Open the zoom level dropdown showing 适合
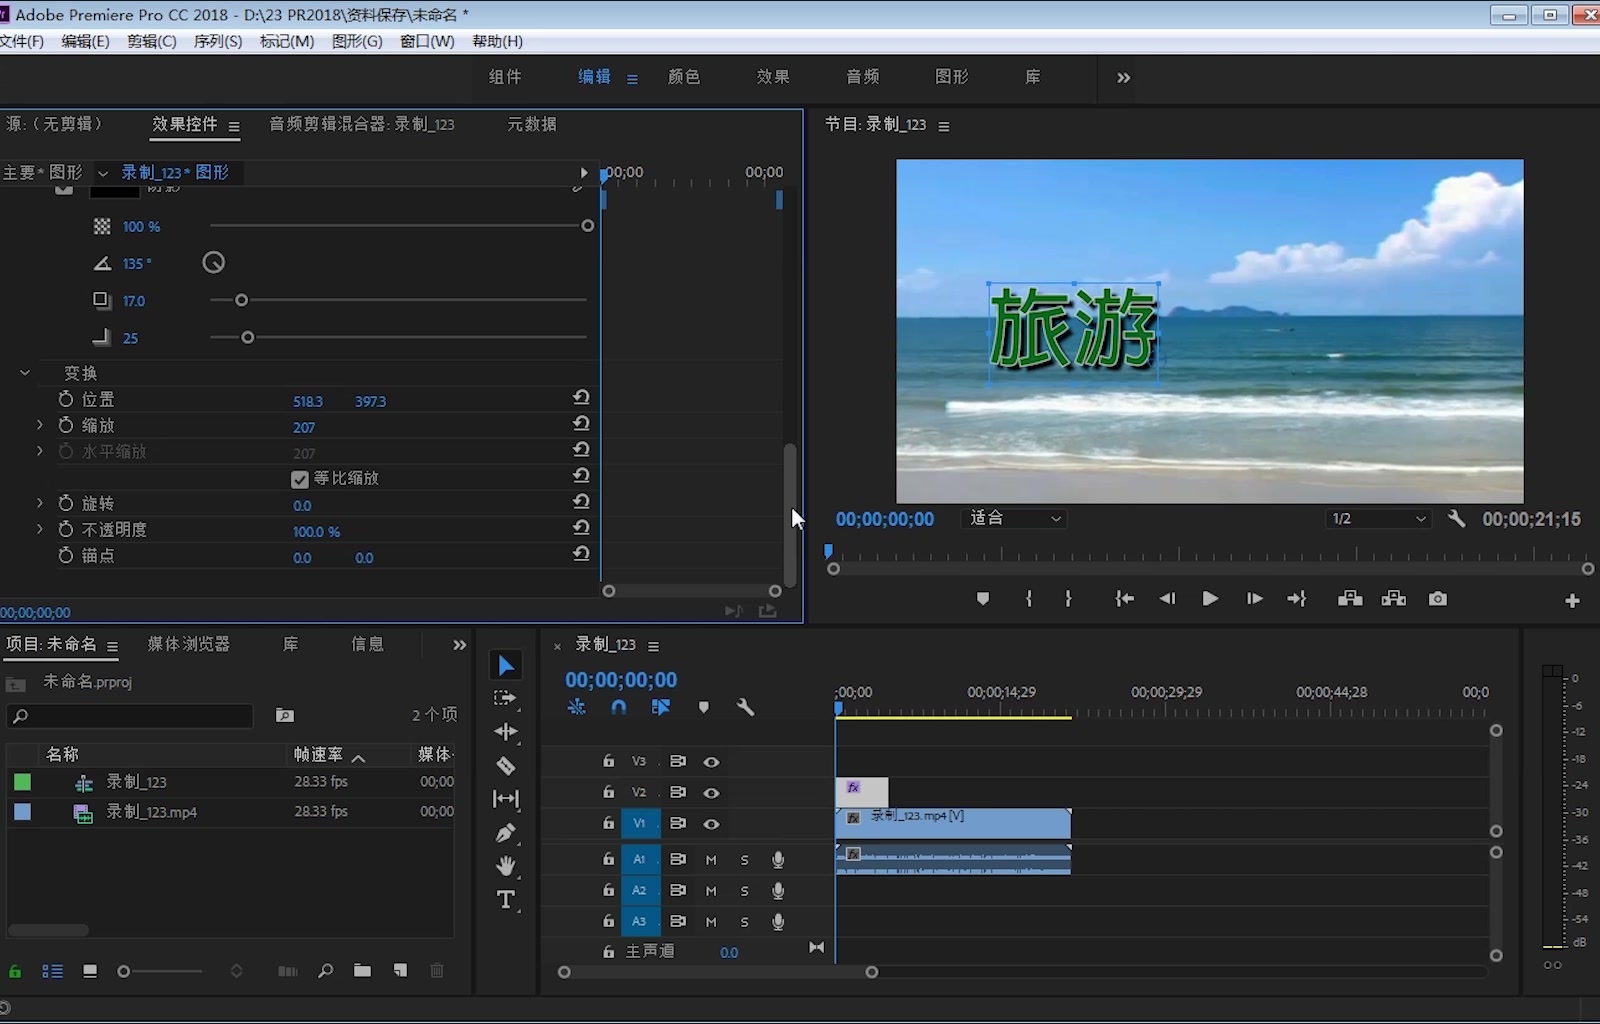This screenshot has width=1600, height=1024. (1015, 518)
